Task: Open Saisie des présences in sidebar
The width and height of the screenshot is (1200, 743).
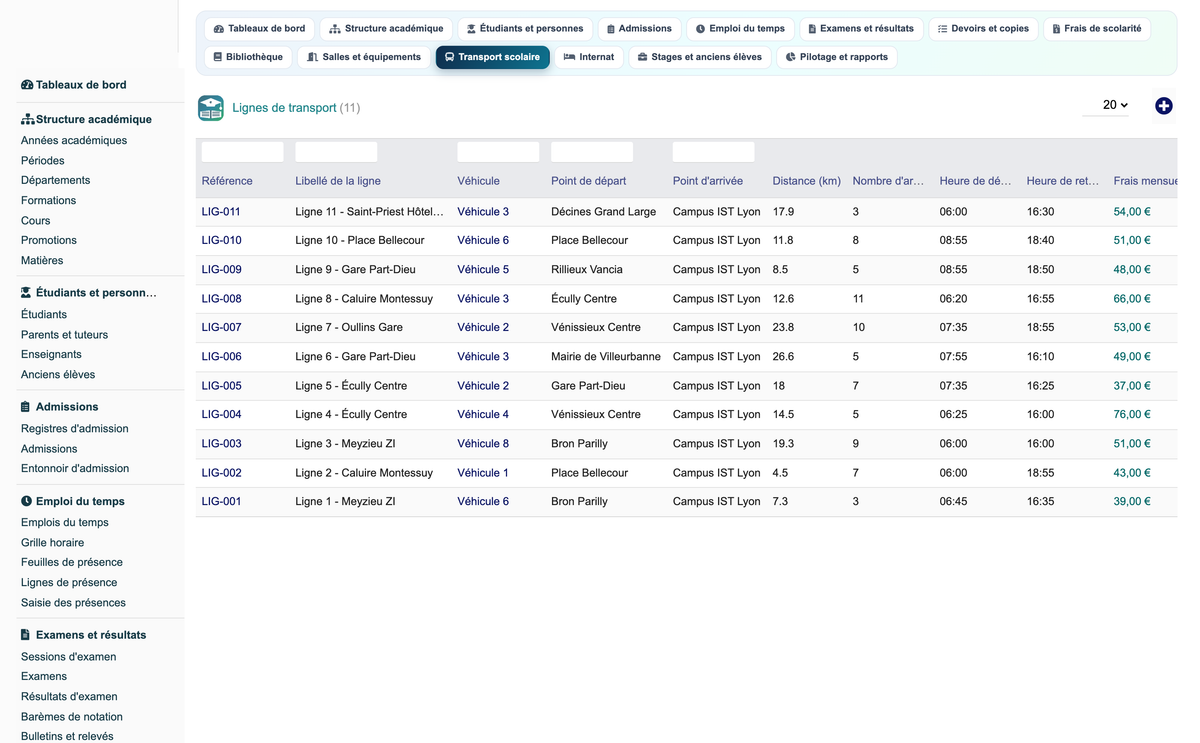Action: point(74,603)
